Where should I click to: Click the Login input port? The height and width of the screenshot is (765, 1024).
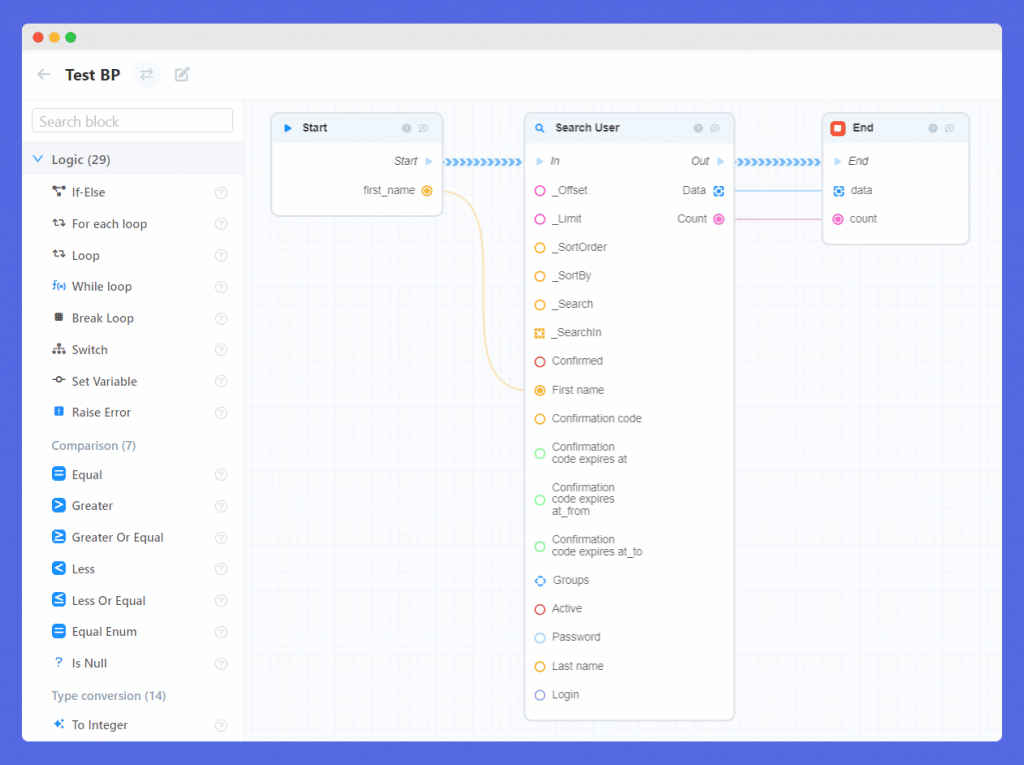coord(540,695)
